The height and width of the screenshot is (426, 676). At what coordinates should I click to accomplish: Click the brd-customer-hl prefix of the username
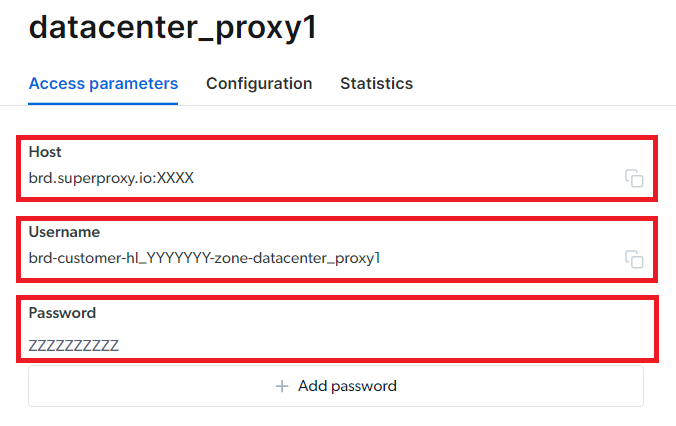[x=84, y=258]
